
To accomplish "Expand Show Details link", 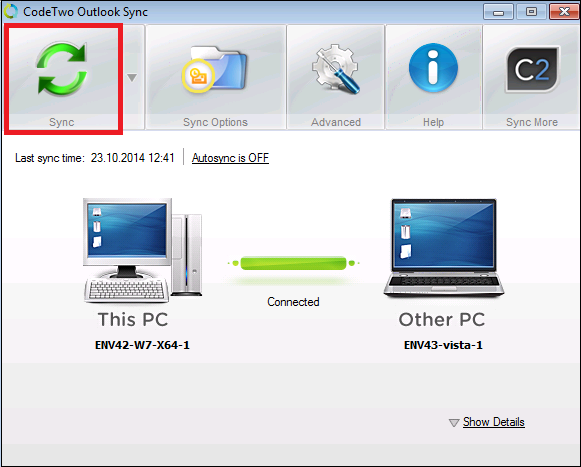I will coord(494,422).
